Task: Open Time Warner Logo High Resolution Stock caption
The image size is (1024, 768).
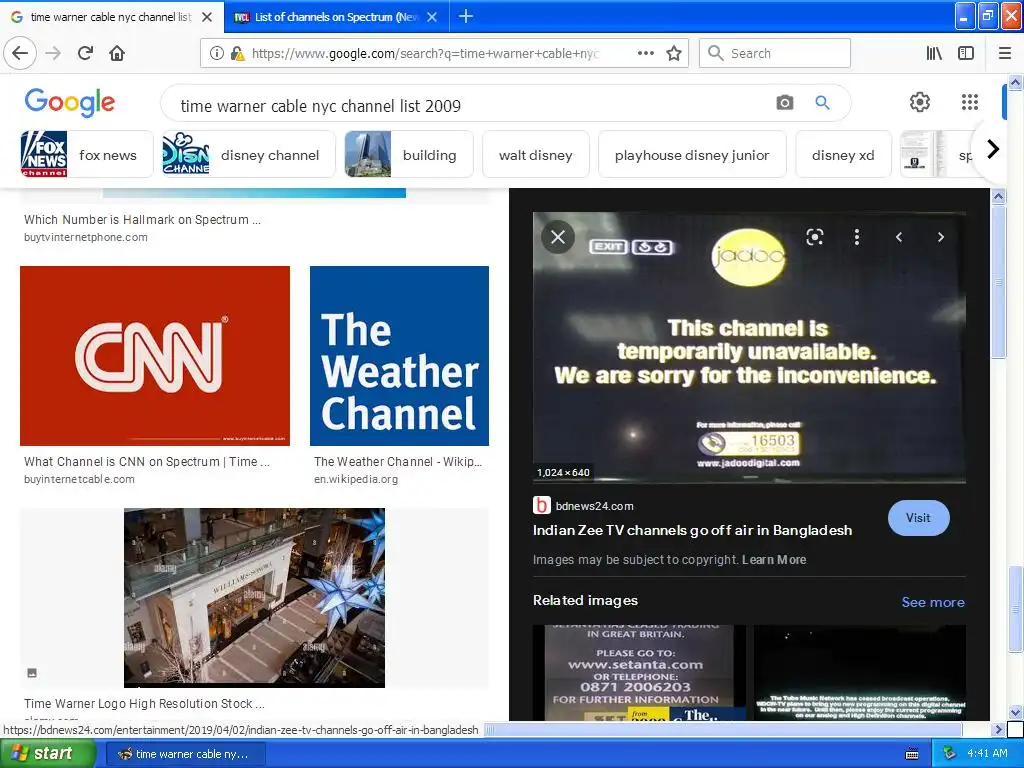Action: pyautogui.click(x=144, y=703)
